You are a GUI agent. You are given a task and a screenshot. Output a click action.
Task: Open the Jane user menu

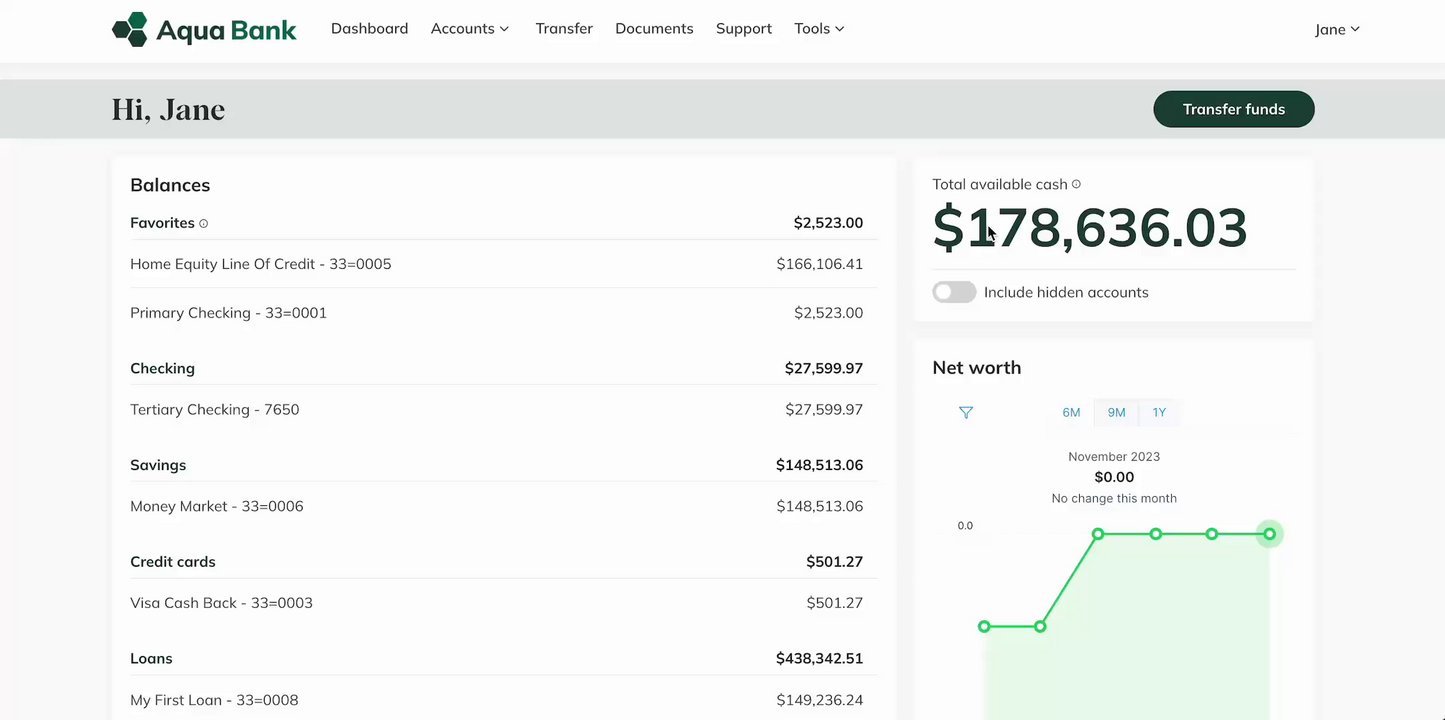coord(1337,29)
